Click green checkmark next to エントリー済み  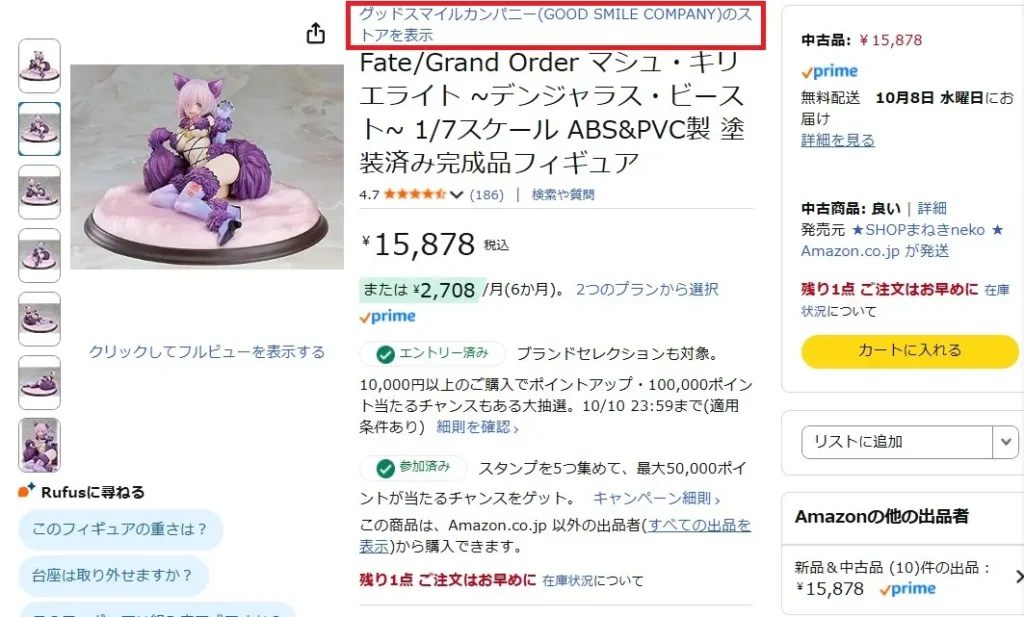point(385,355)
